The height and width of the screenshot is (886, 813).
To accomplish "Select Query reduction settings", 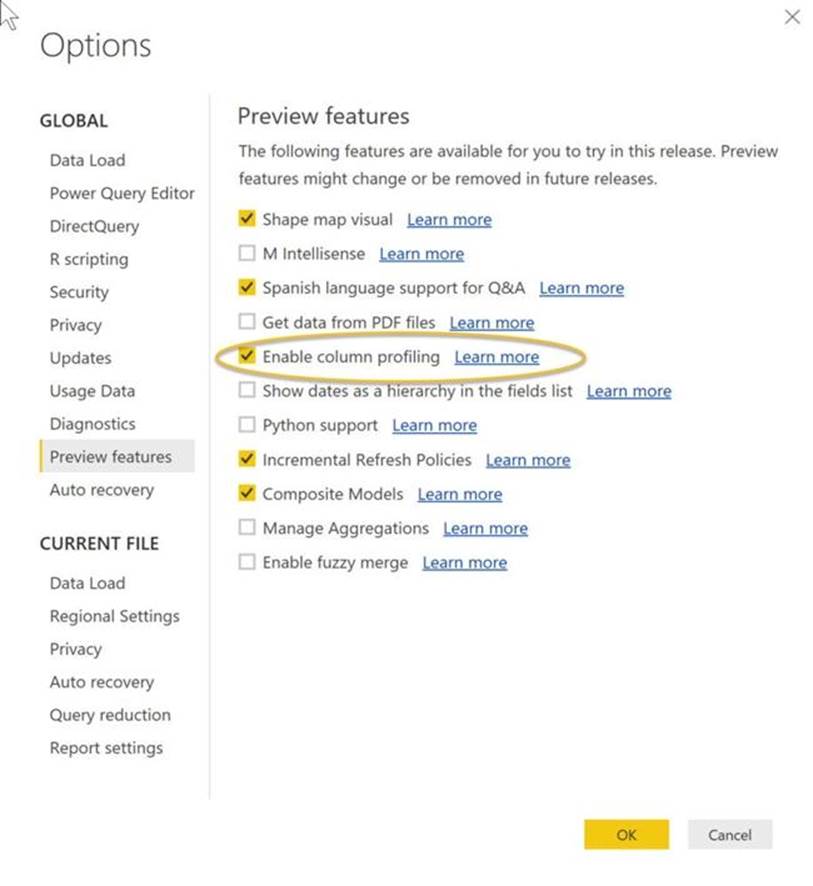I will click(110, 715).
